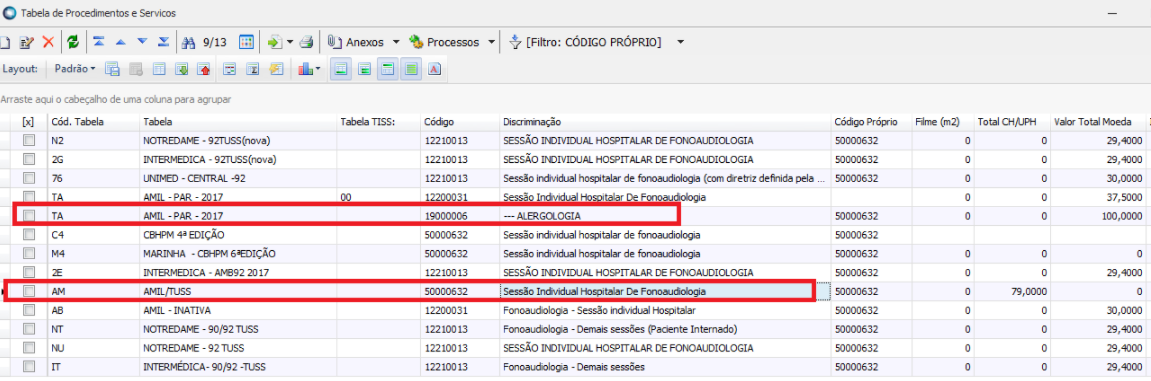
Task: Sort by the Cód. Tabela column header
Action: [92, 122]
